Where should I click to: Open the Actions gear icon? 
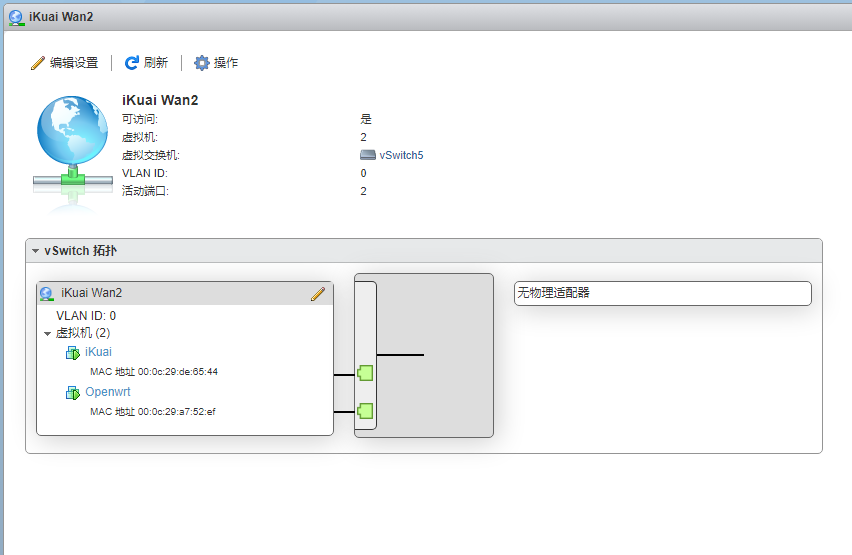point(202,63)
